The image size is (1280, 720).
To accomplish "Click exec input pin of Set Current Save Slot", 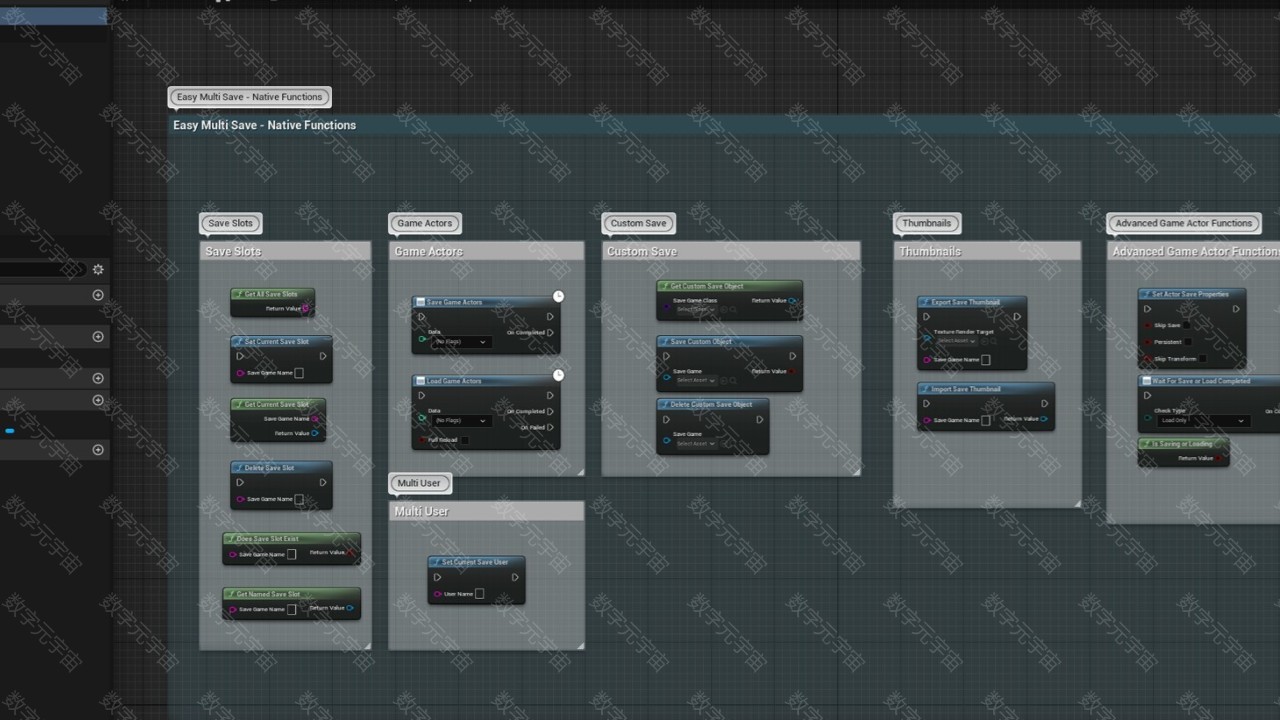I will (240, 355).
